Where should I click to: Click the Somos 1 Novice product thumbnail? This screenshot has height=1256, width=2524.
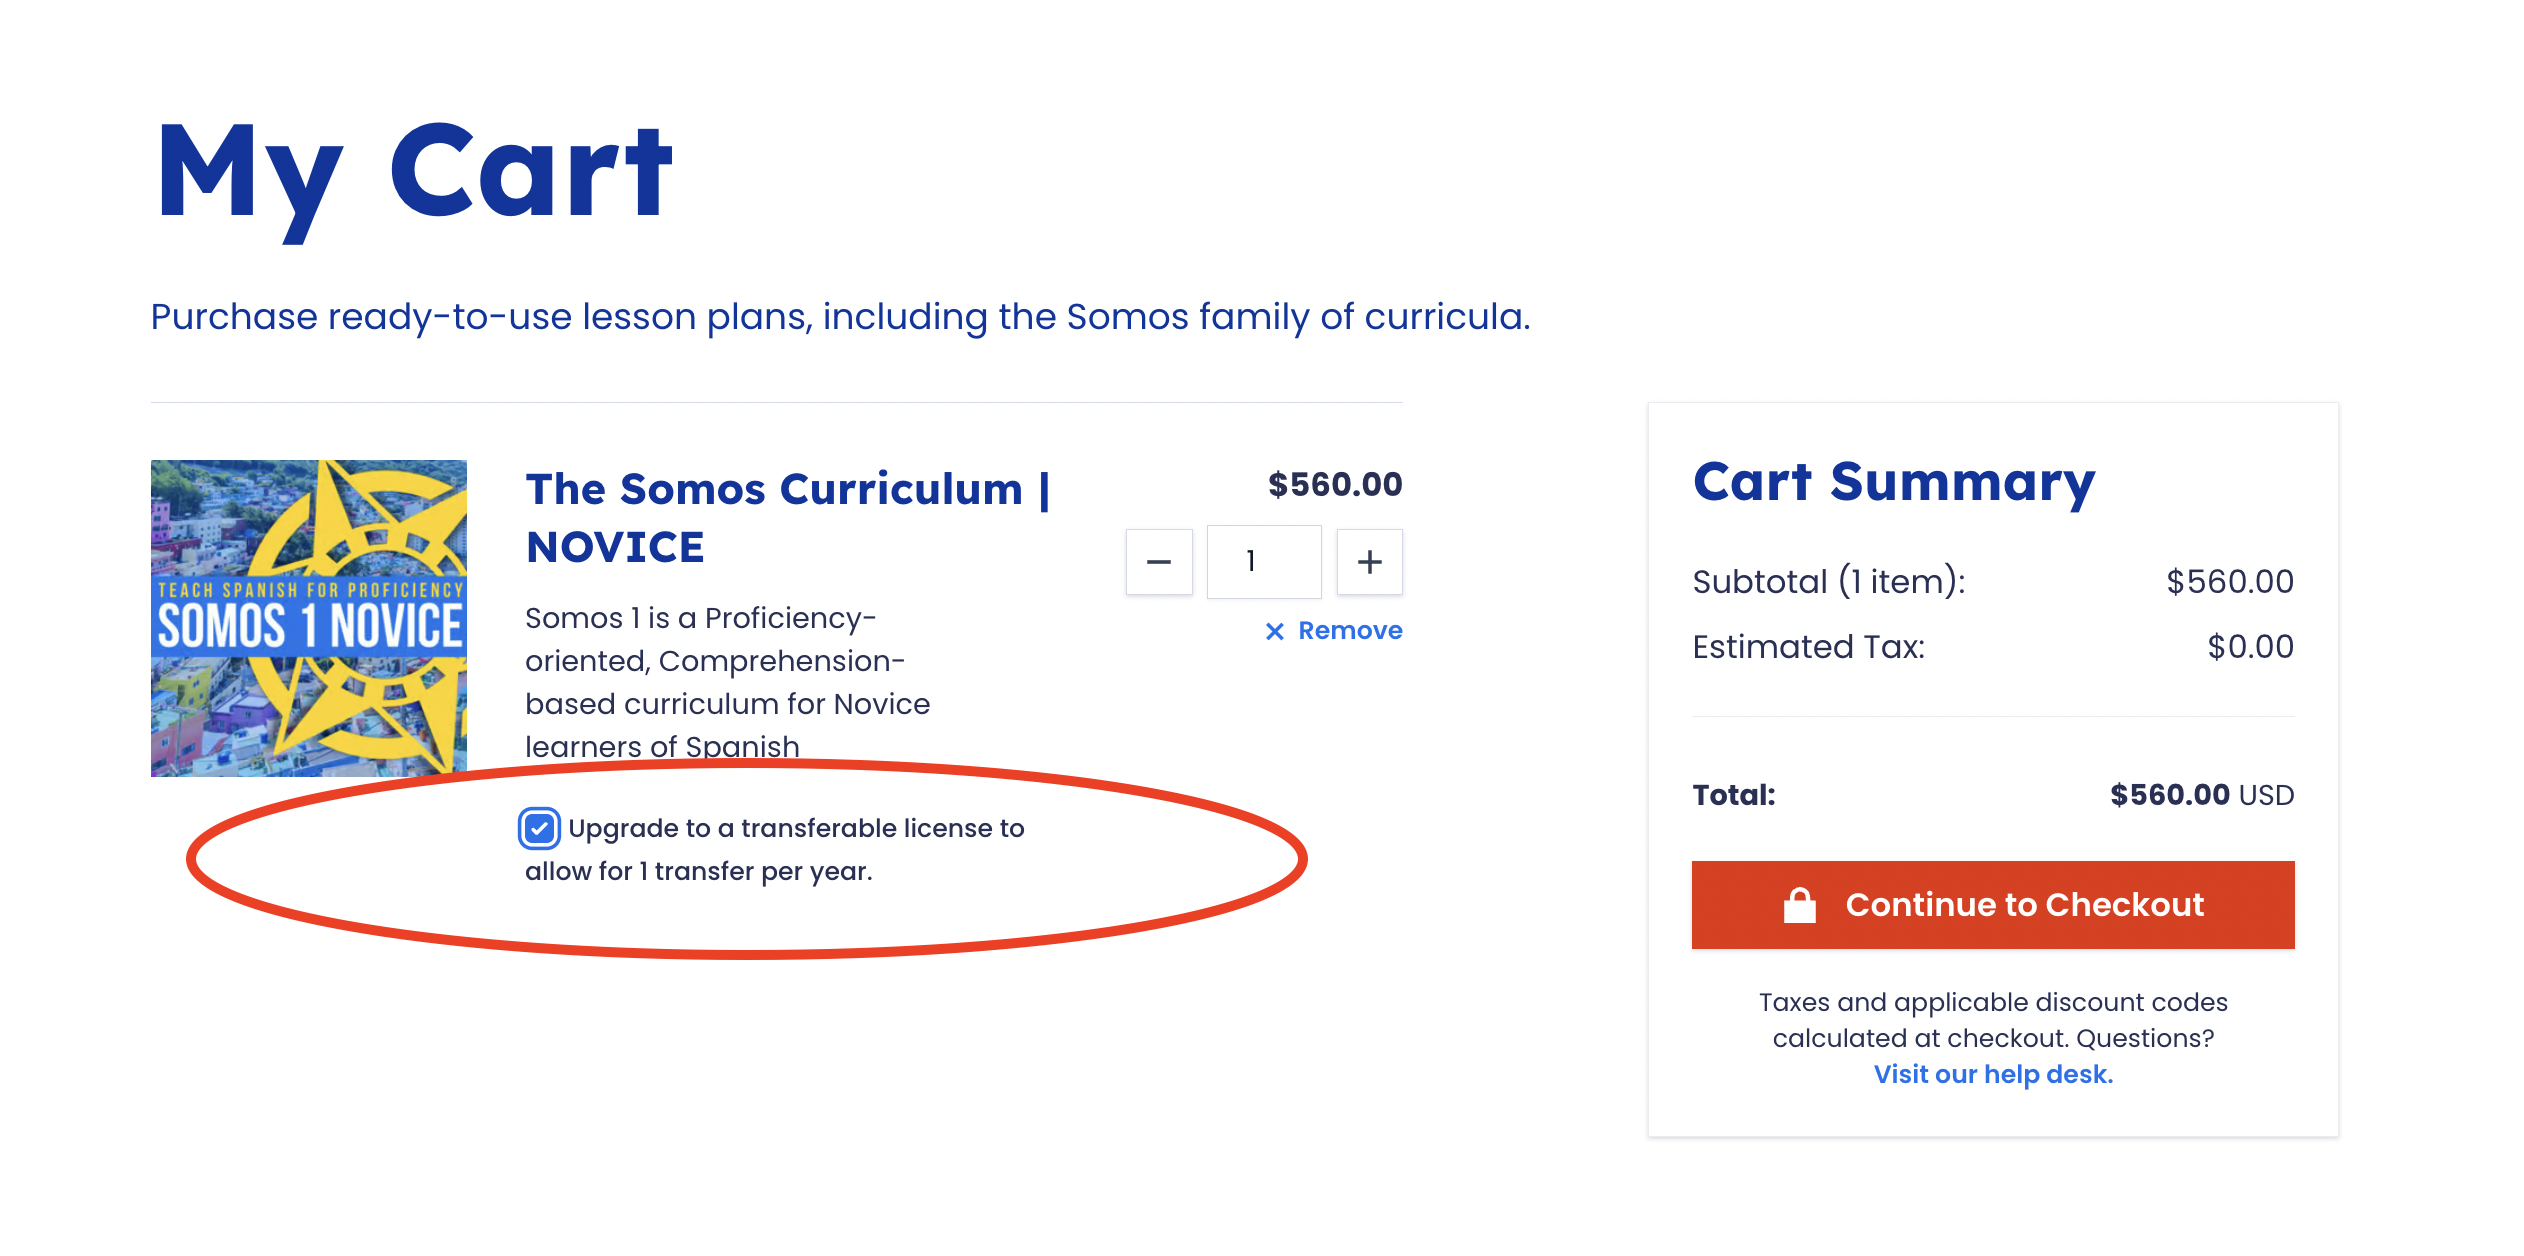[308, 618]
